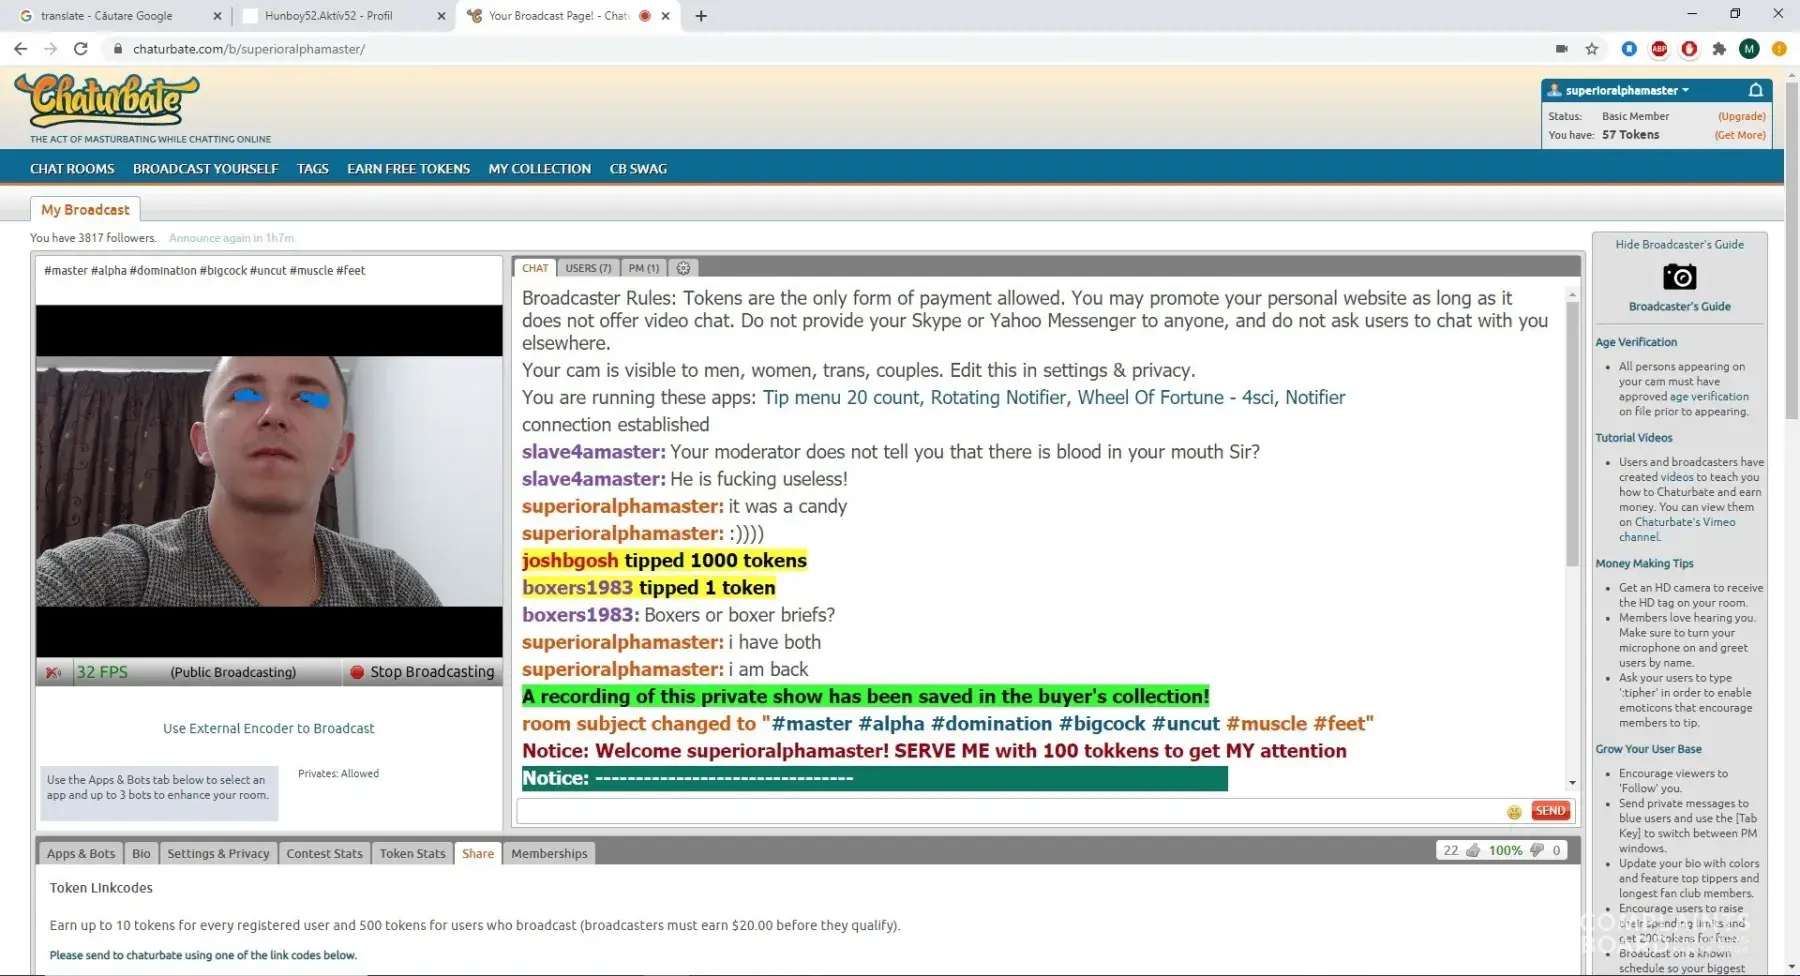Screen dimensions: 1800x976
Task: Open the emoticon picker in chat
Action: (x=1514, y=812)
